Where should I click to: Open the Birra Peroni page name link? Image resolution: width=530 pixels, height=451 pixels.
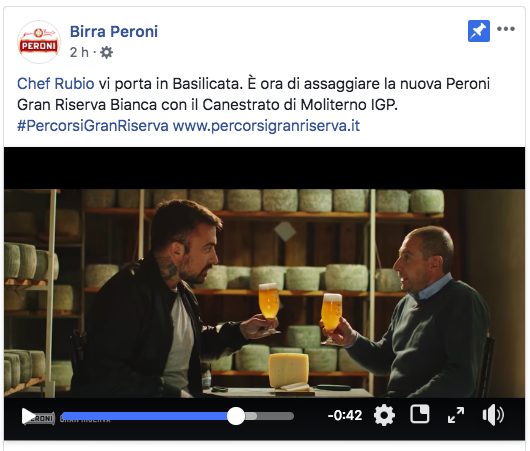coord(114,31)
